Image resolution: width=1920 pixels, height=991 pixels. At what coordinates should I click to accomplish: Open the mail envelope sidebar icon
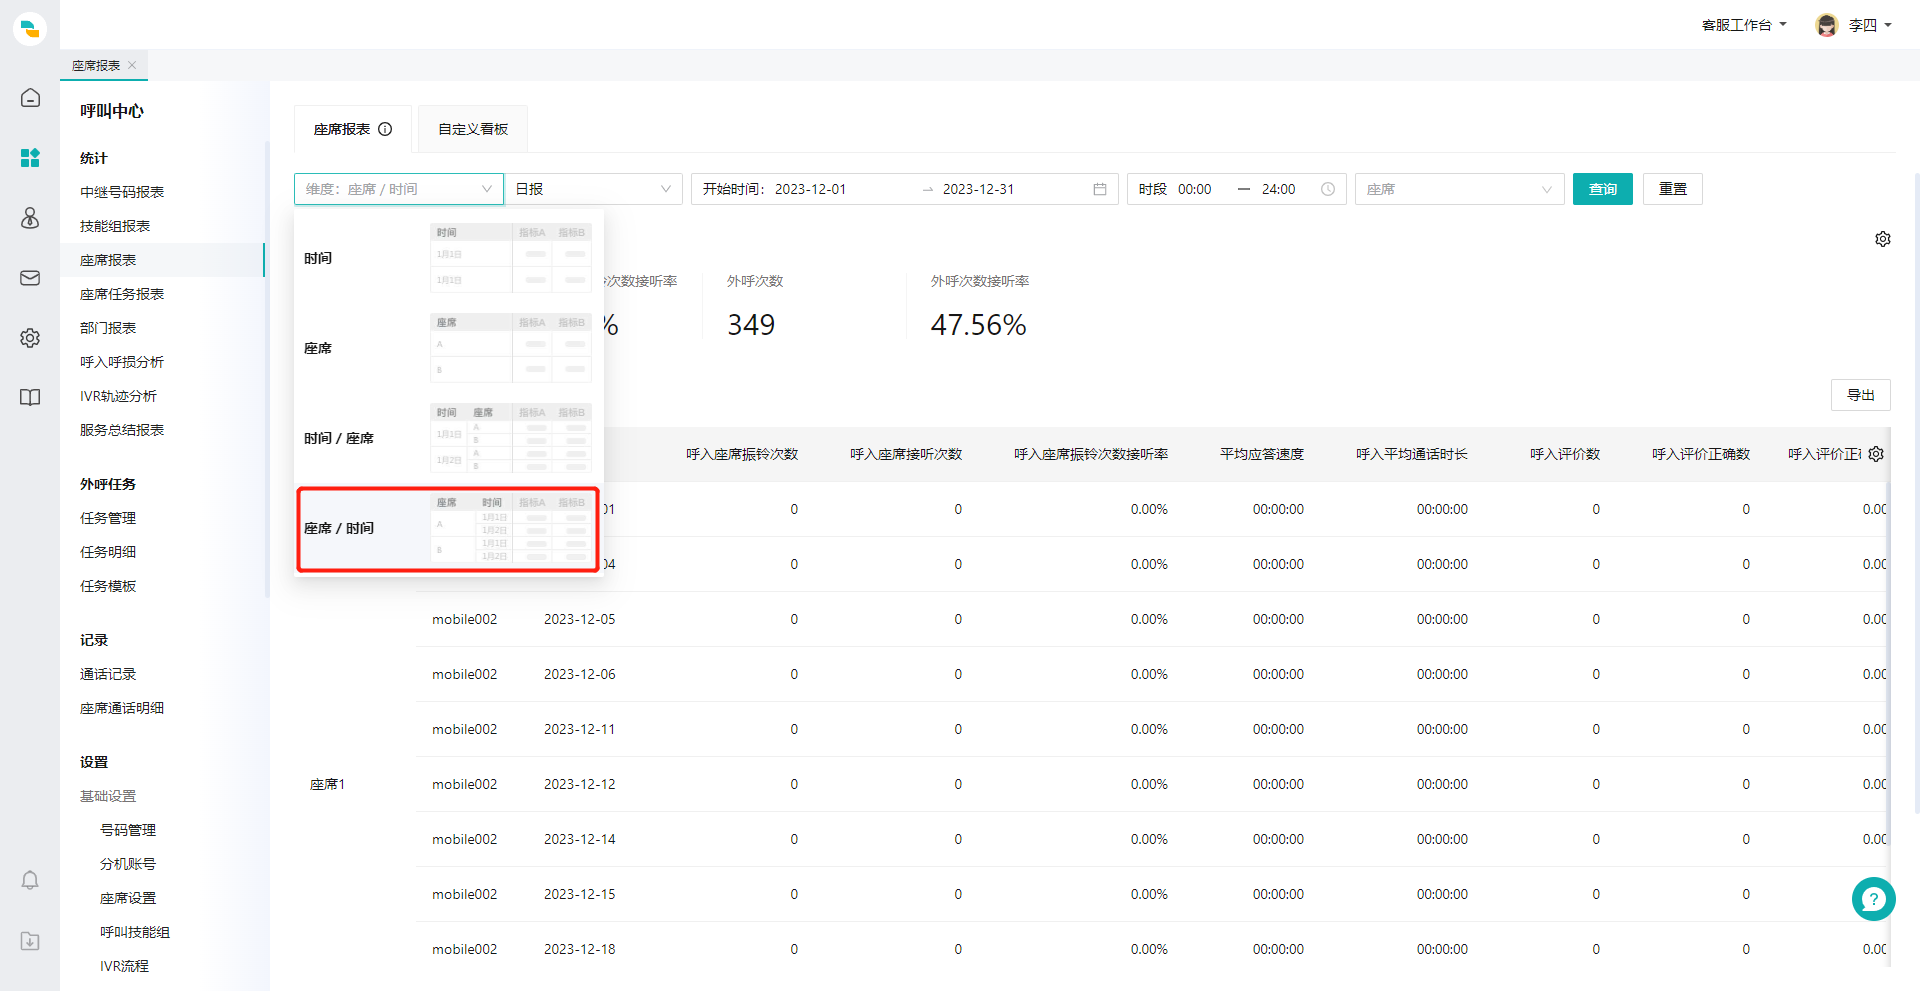(30, 278)
